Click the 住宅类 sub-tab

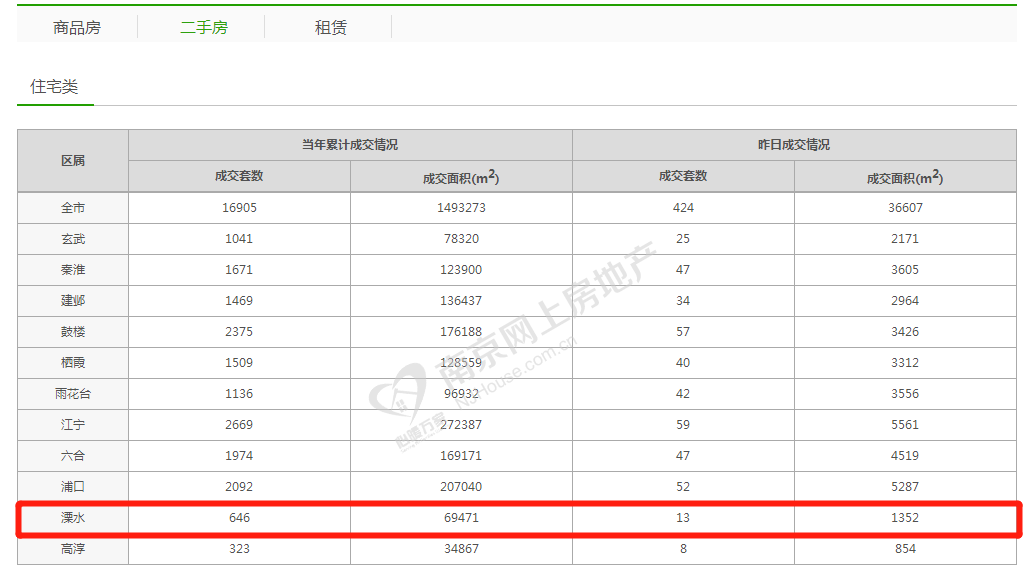[x=54, y=87]
